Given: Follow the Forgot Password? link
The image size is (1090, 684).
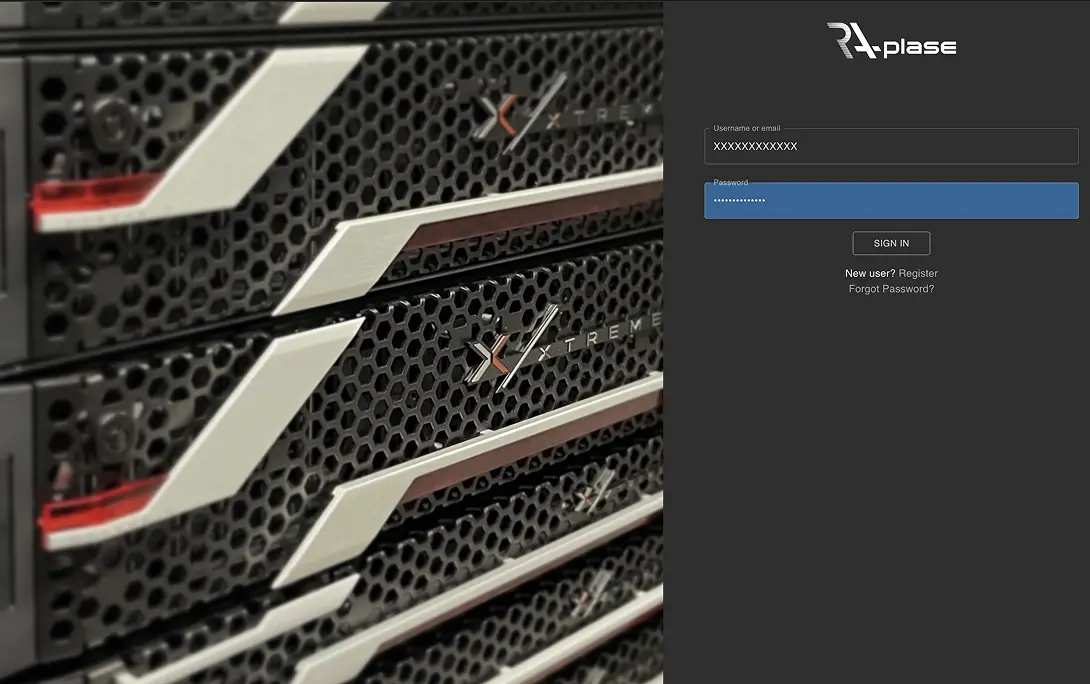Looking at the screenshot, I should pos(891,289).
